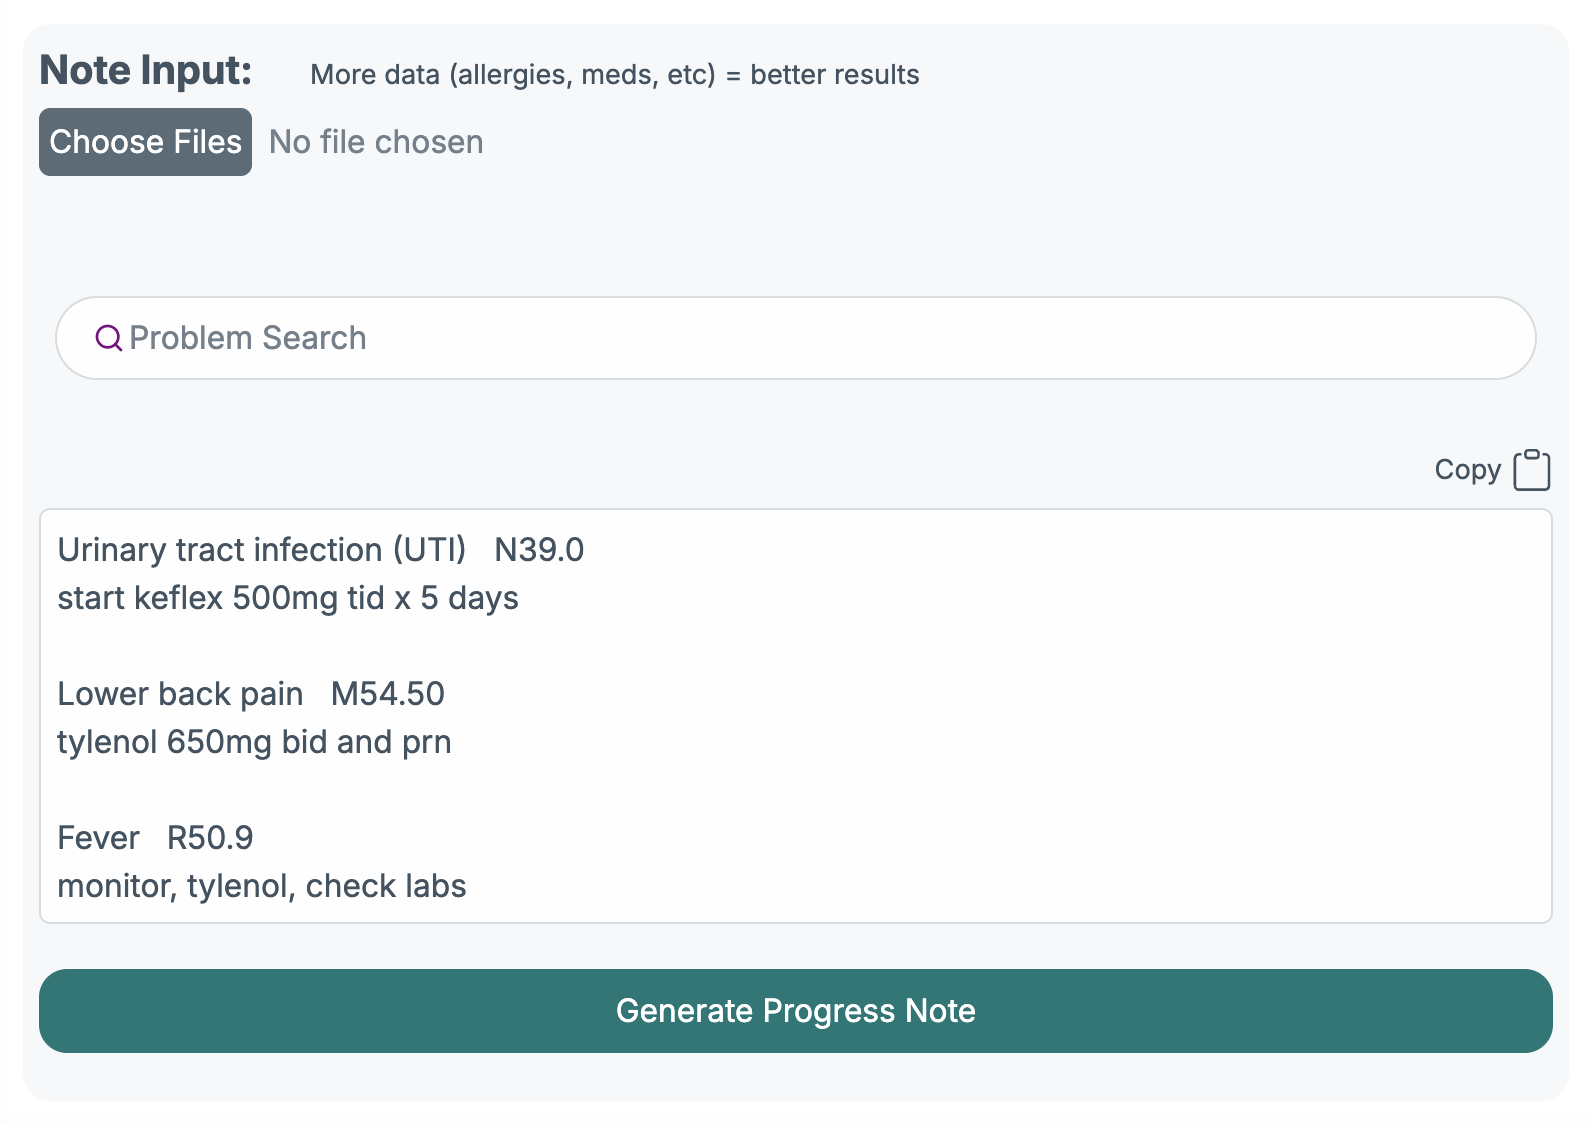The image size is (1589, 1126).
Task: Click the Choose Files button
Action: point(145,142)
